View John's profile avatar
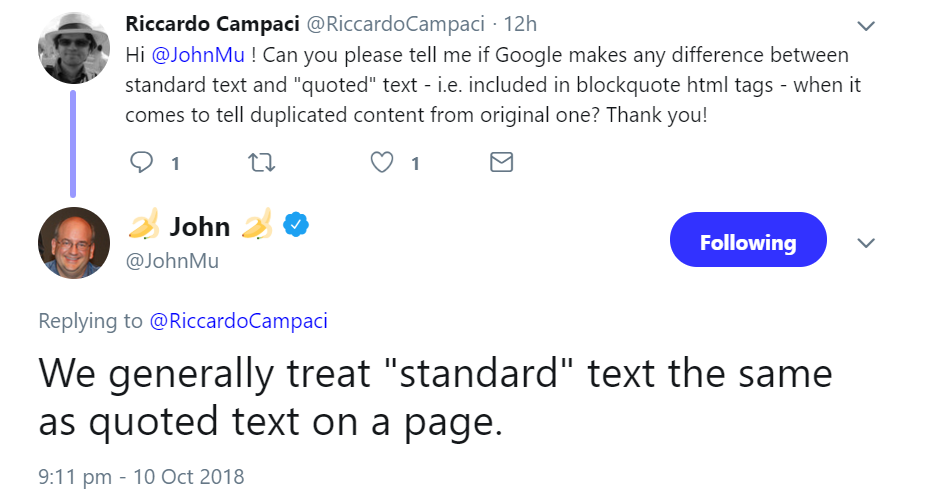Screen dimensions: 926x497 [73, 243]
